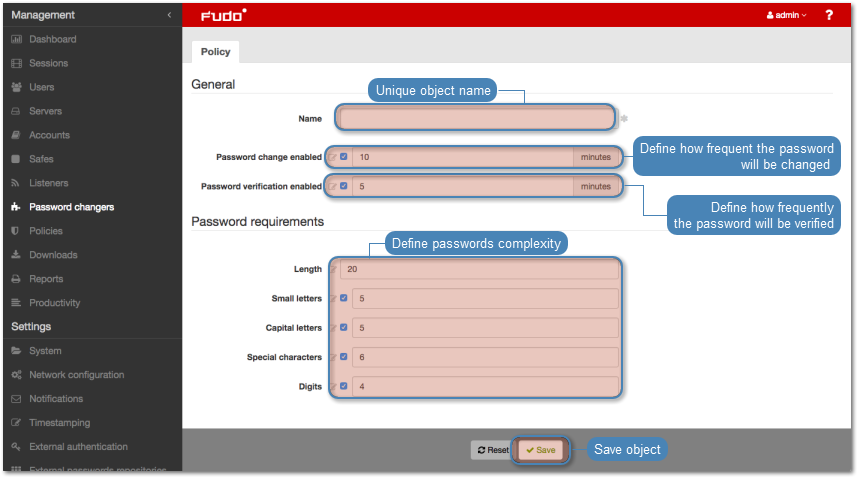
Task: Click the Special characters count field
Action: click(x=485, y=357)
